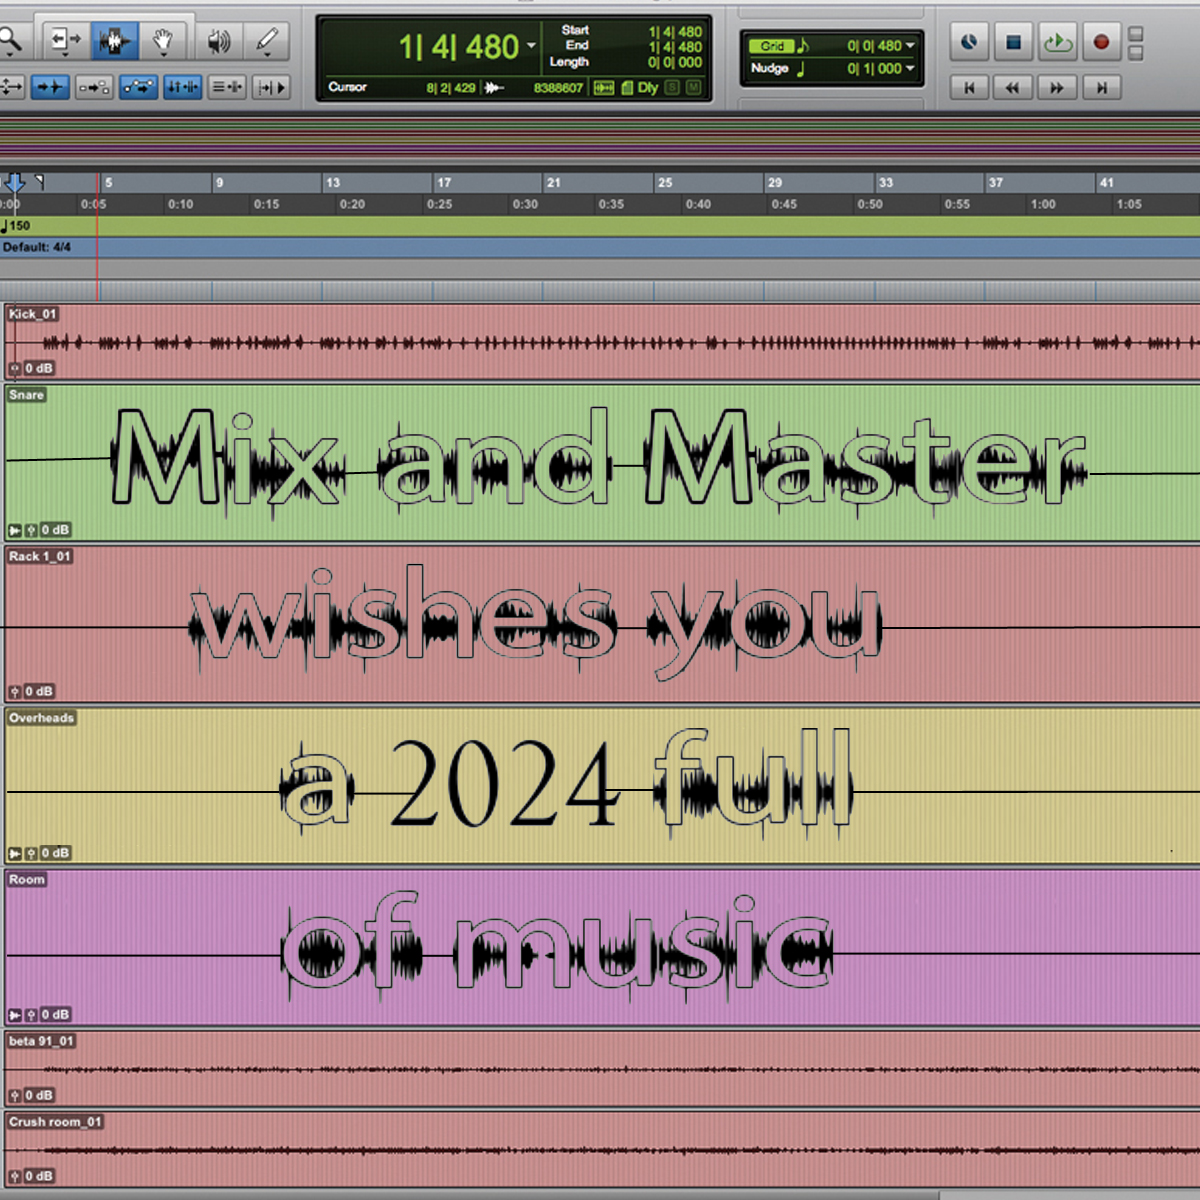Click the Record transport button
The height and width of the screenshot is (1200, 1200).
pos(1101,42)
